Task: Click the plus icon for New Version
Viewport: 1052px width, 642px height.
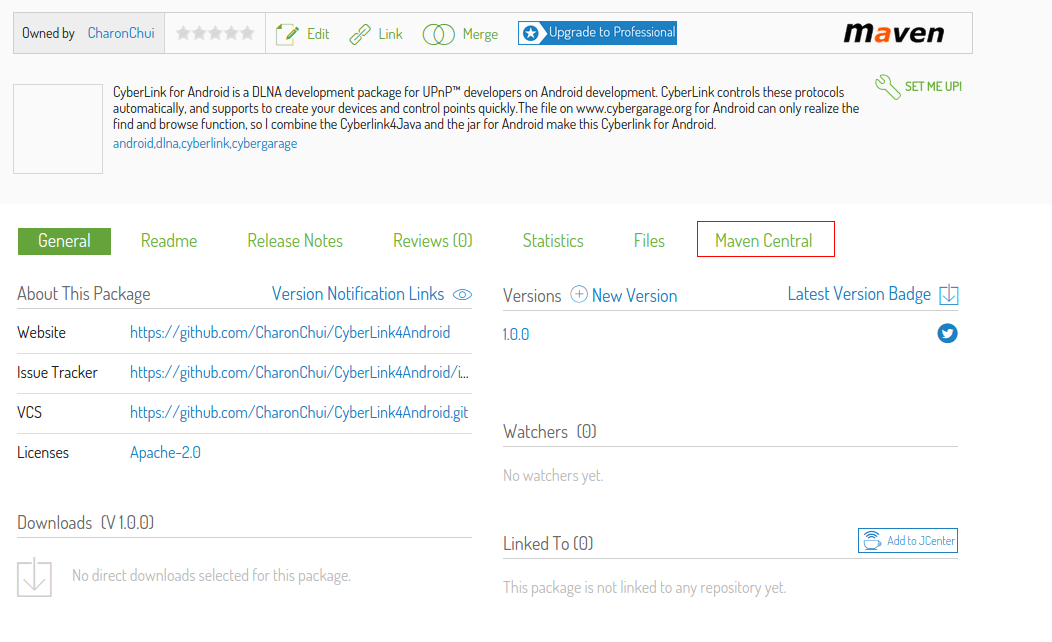Action: pos(579,295)
